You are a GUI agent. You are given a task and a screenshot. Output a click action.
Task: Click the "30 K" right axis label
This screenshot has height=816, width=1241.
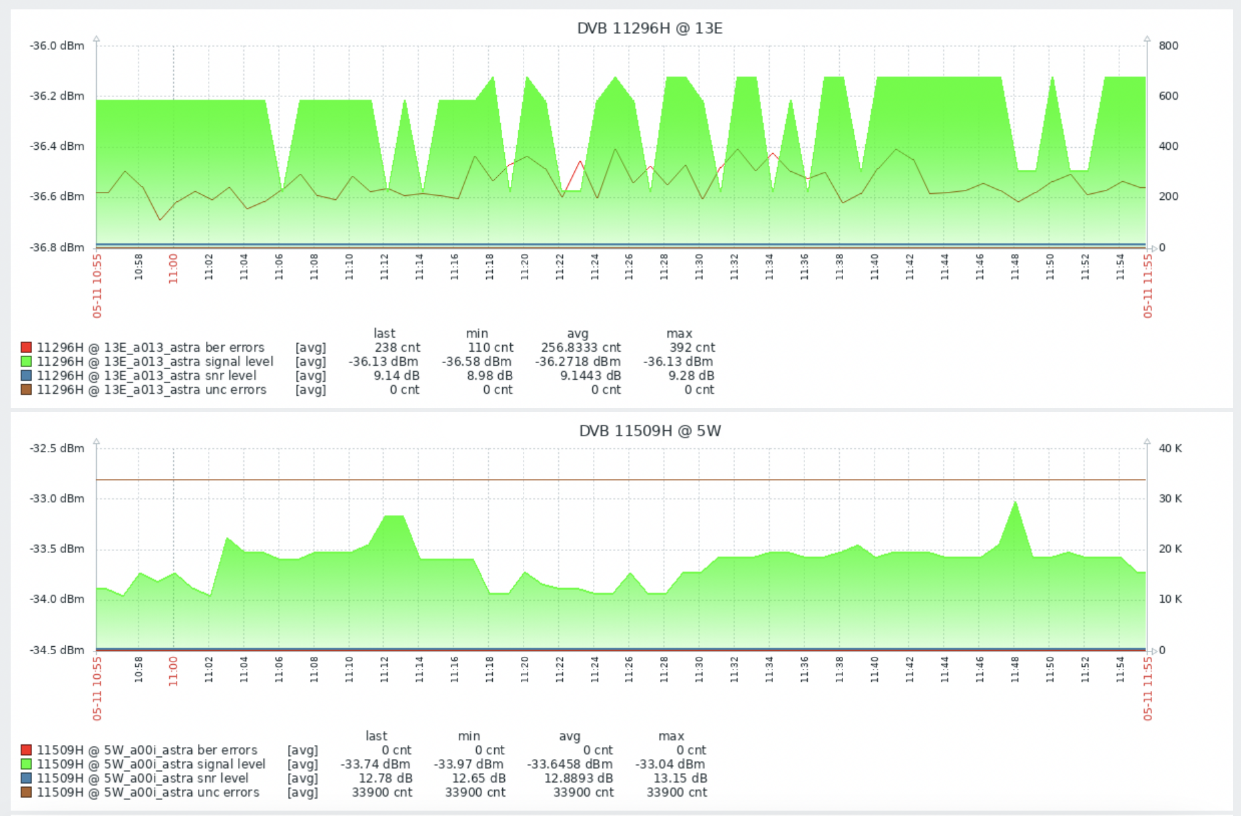pos(1172,499)
